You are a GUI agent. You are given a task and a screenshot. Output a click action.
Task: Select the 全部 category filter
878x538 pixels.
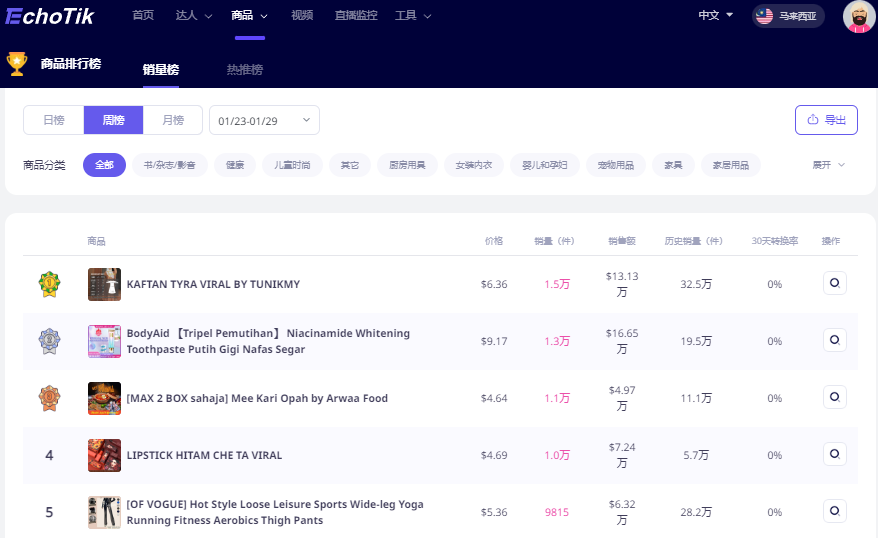[104, 165]
